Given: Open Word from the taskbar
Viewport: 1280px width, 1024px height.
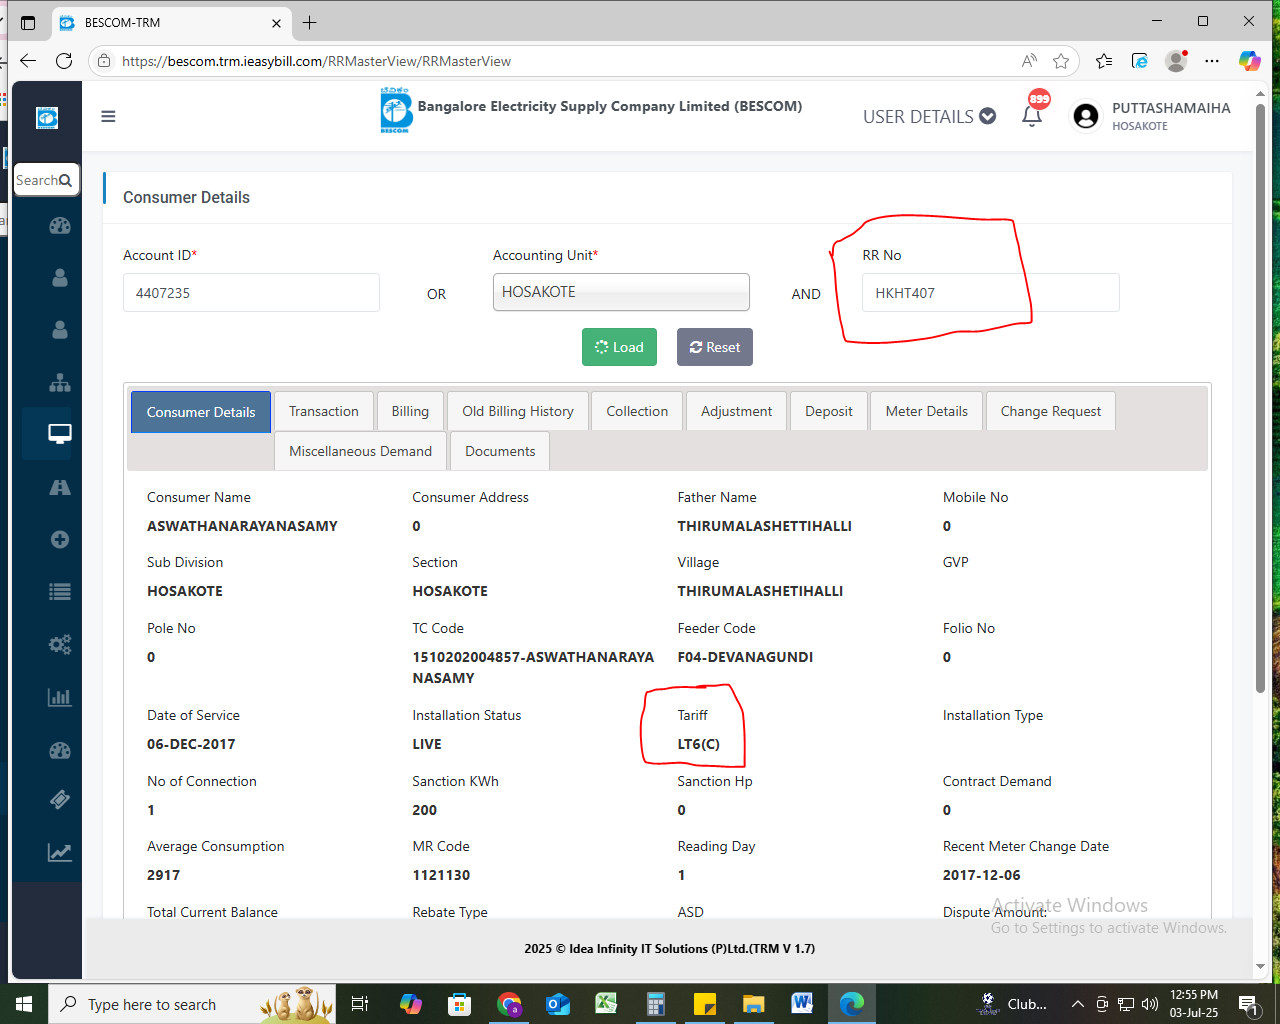Looking at the screenshot, I should click(802, 1004).
